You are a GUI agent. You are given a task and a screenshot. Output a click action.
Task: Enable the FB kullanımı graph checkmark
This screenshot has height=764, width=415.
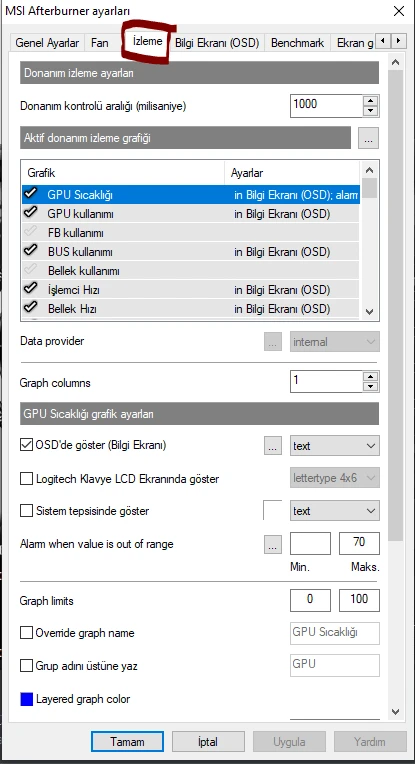(x=31, y=232)
